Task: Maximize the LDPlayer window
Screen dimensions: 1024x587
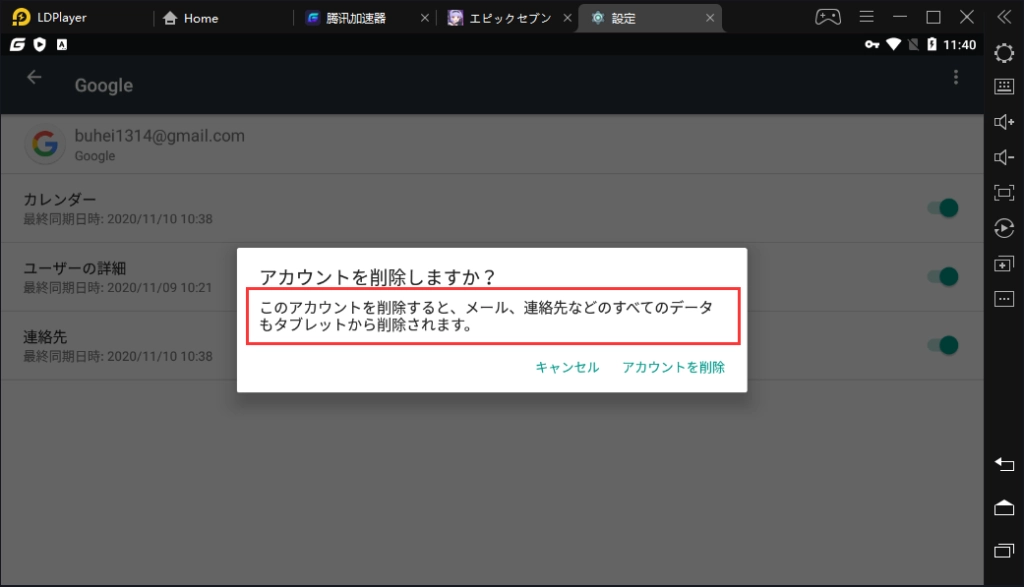Action: point(933,17)
